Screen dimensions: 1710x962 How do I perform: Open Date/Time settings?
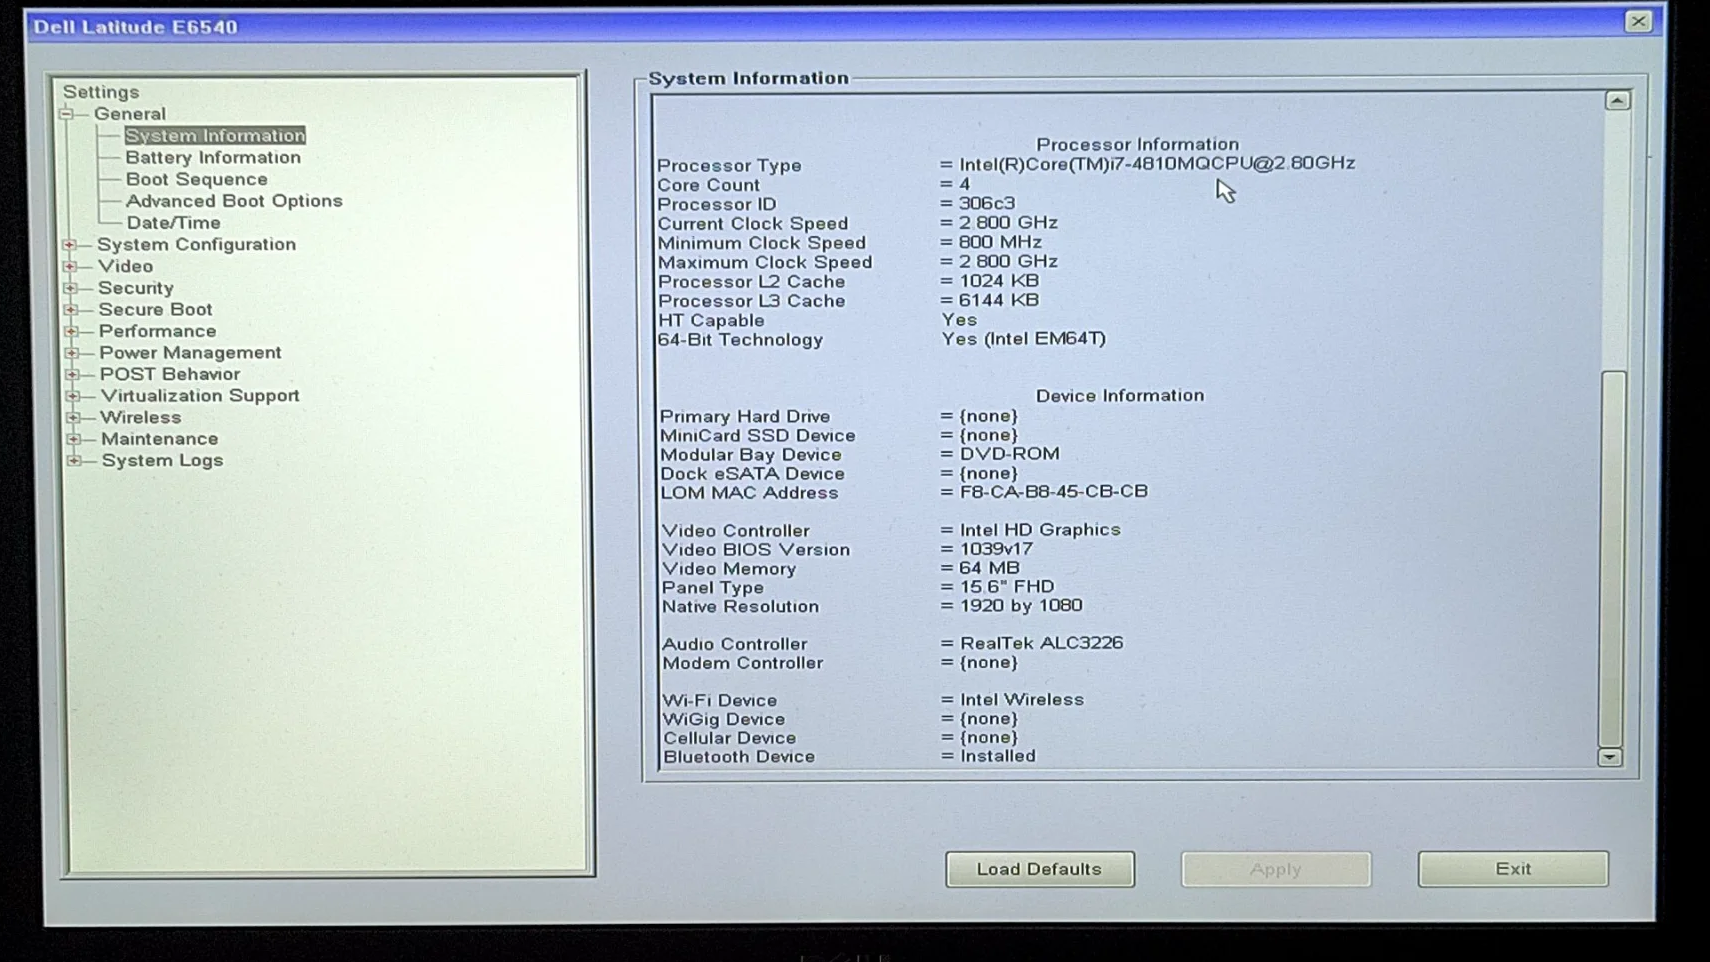[174, 223]
